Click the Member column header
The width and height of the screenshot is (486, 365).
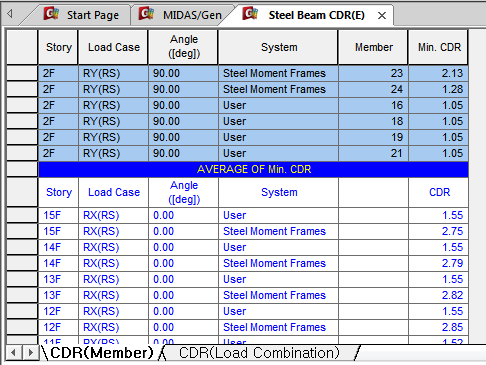(374, 47)
